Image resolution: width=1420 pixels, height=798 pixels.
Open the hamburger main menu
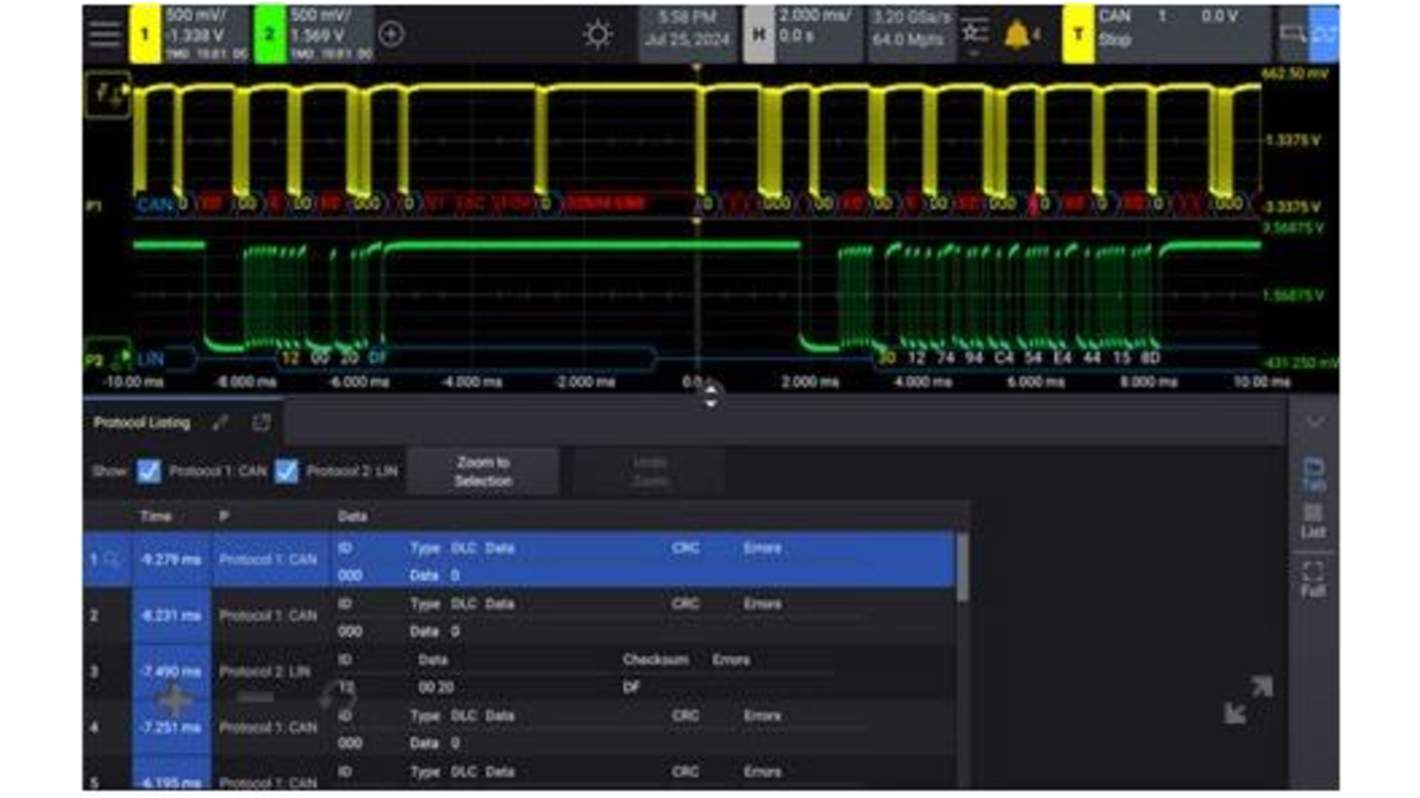coord(105,33)
